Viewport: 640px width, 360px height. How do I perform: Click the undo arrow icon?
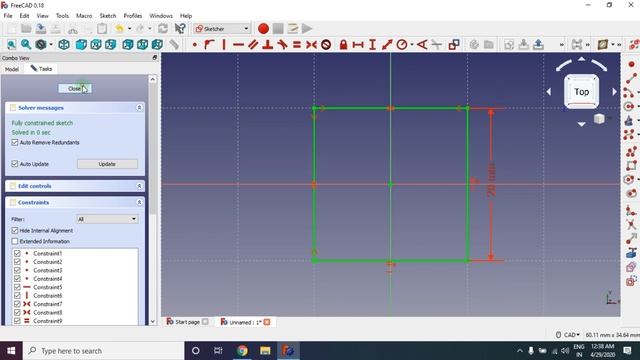(119, 29)
